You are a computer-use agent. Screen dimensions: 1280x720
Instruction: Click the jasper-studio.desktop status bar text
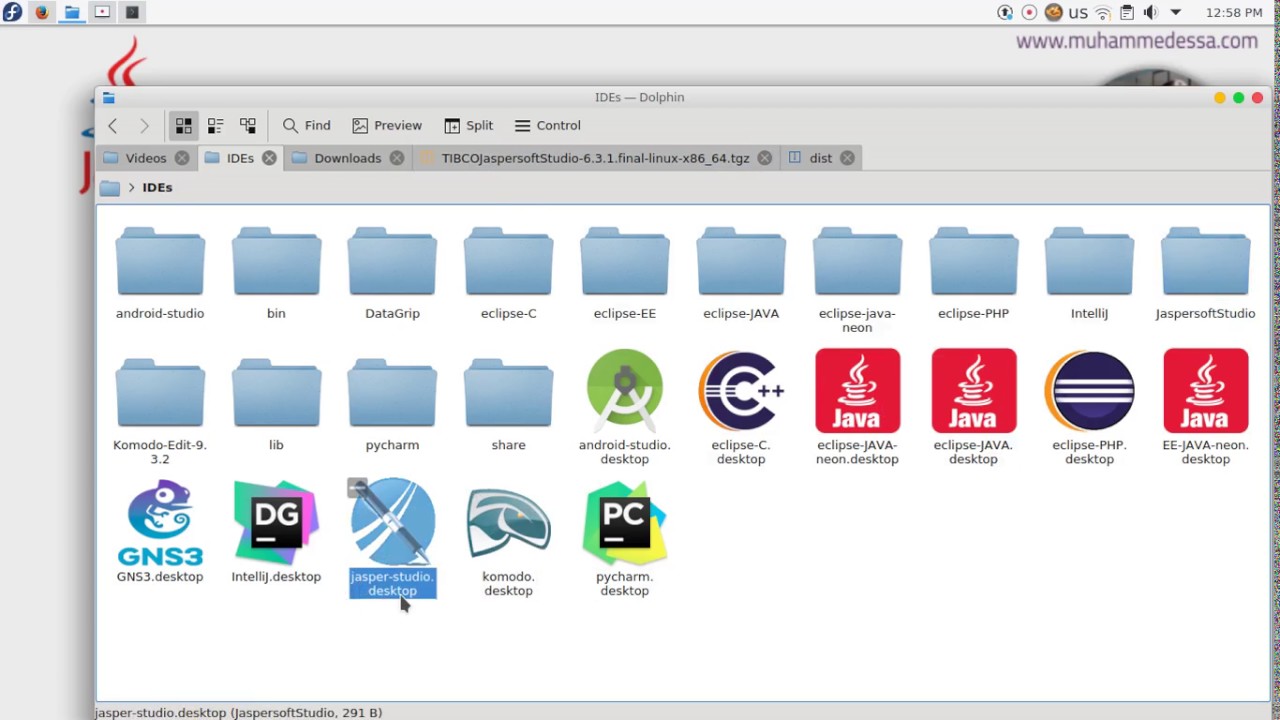(x=238, y=713)
